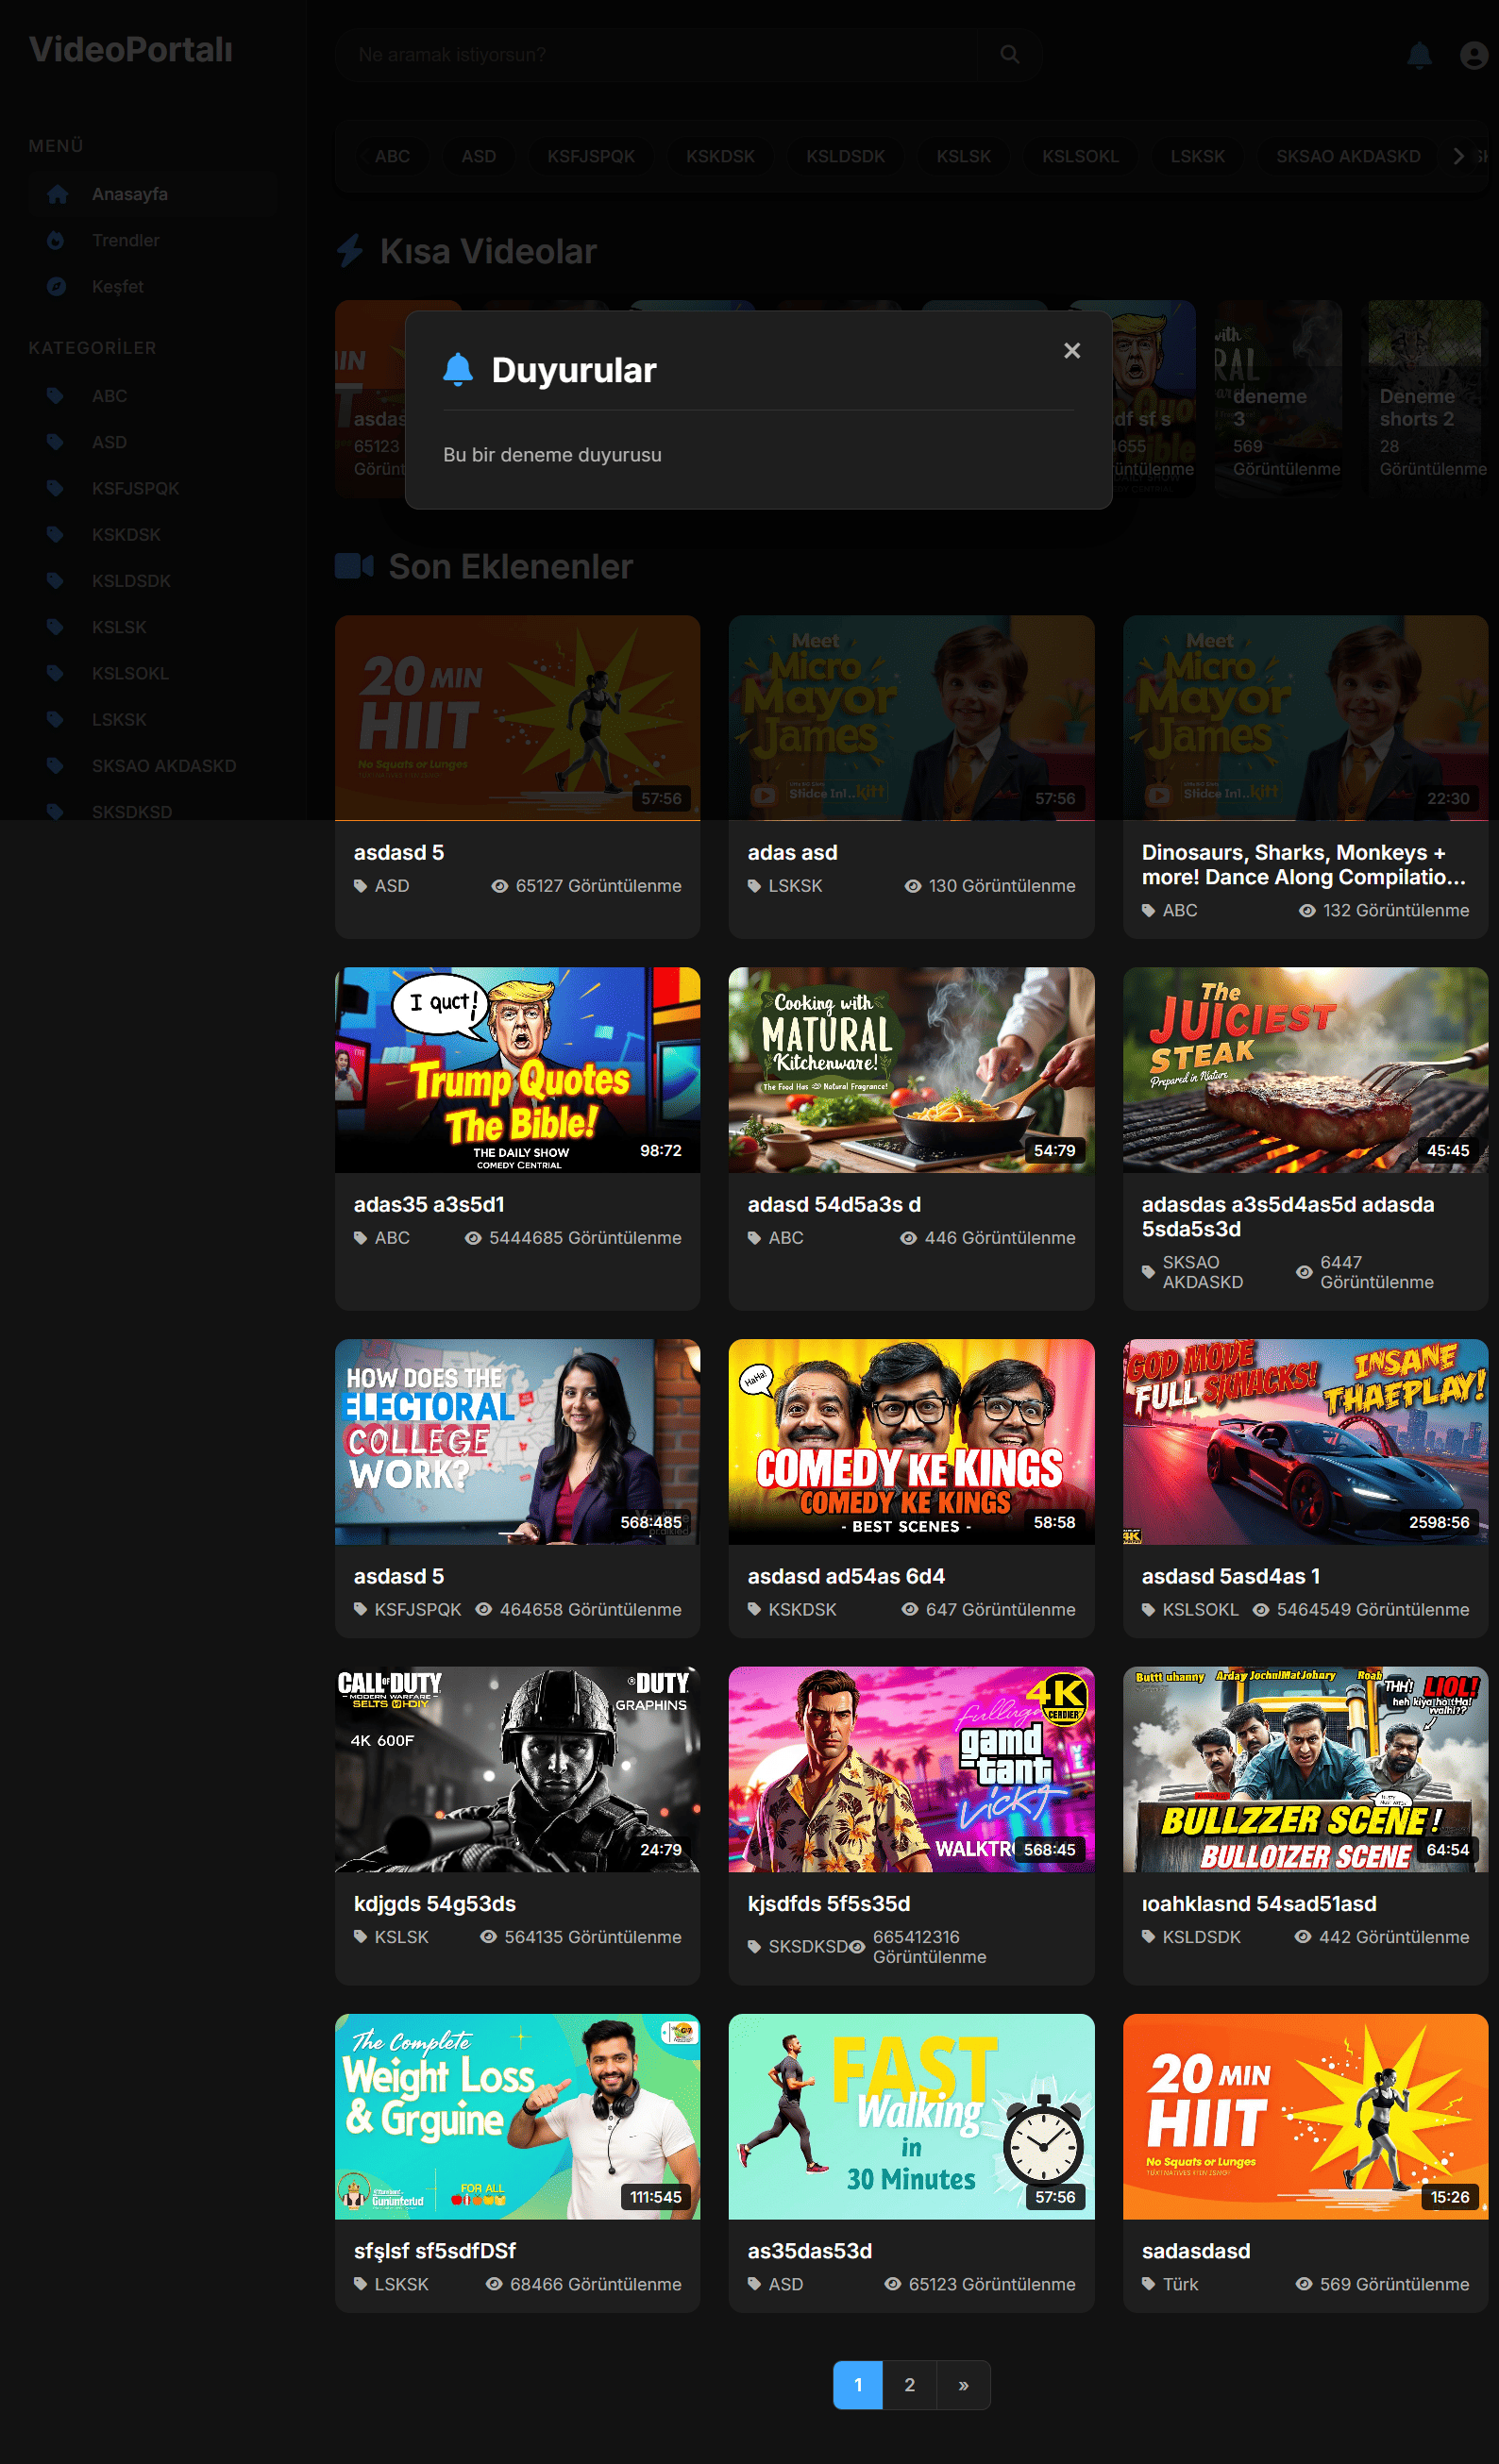Select KSLSOKL category in sidebar
Viewport: 1499px width, 2464px height.
pyautogui.click(x=153, y=673)
